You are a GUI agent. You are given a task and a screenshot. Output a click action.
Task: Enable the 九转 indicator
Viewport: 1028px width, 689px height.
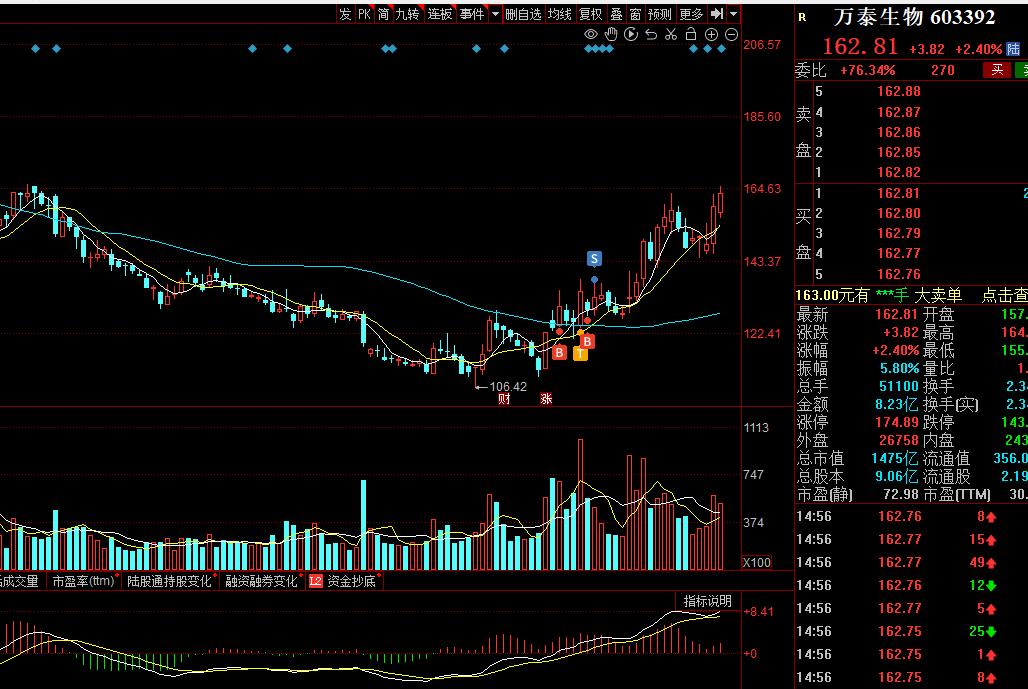[407, 14]
